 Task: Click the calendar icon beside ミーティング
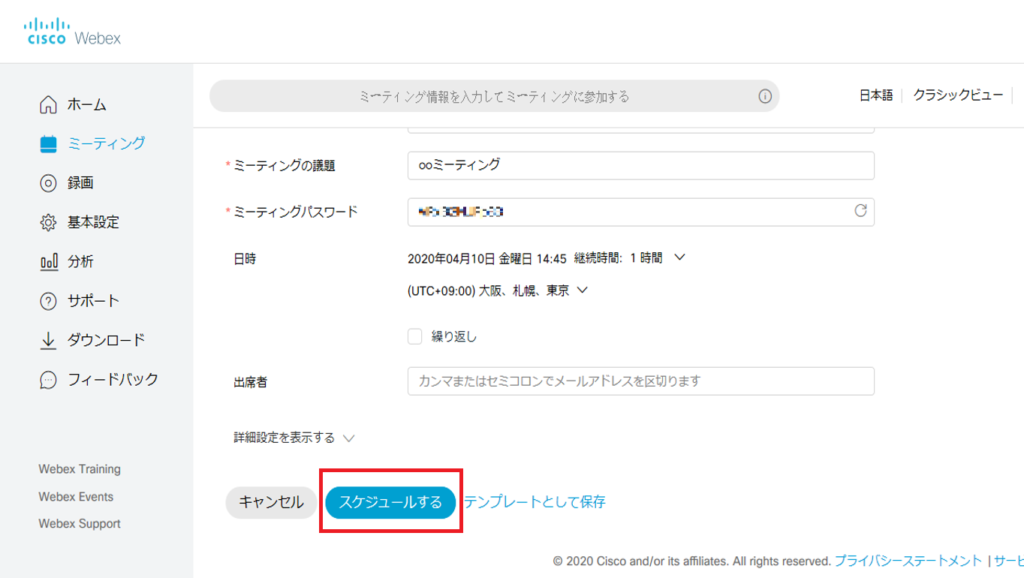48,144
